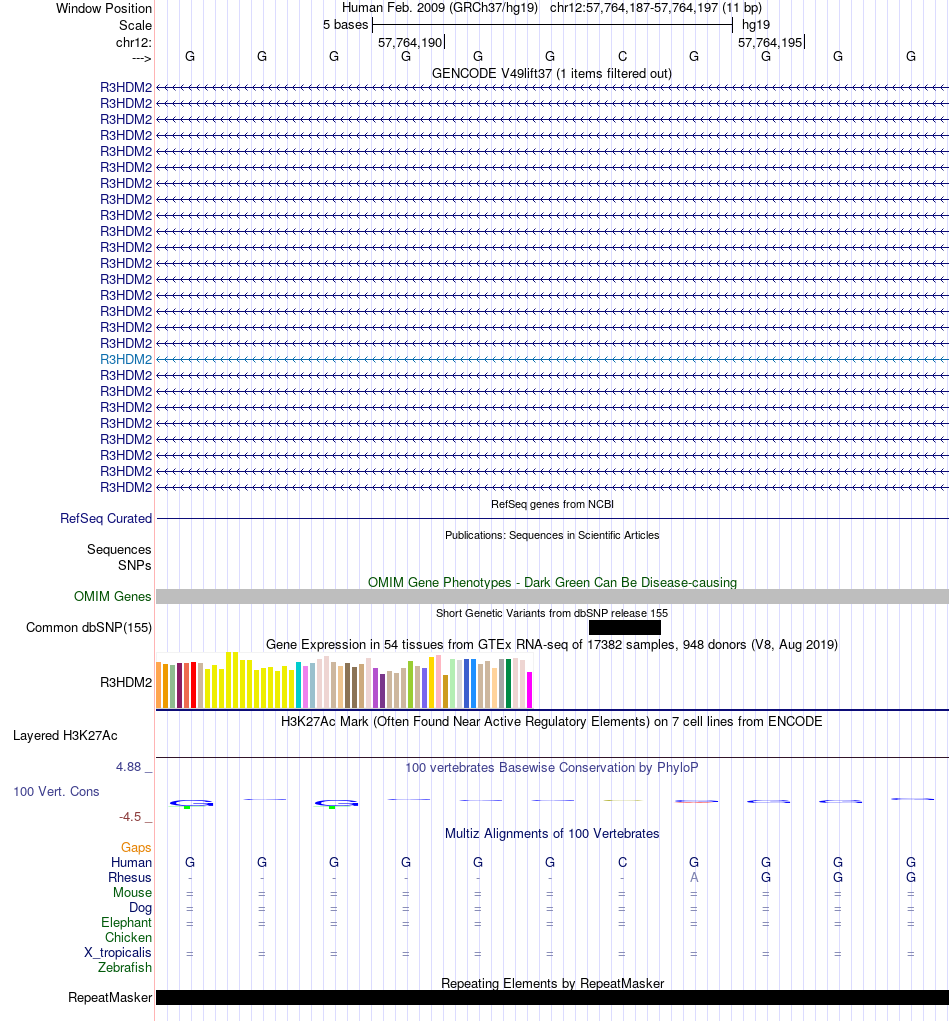Click the Human alignment row label
Viewport: 950px width, 1021px height.
[x=131, y=862]
